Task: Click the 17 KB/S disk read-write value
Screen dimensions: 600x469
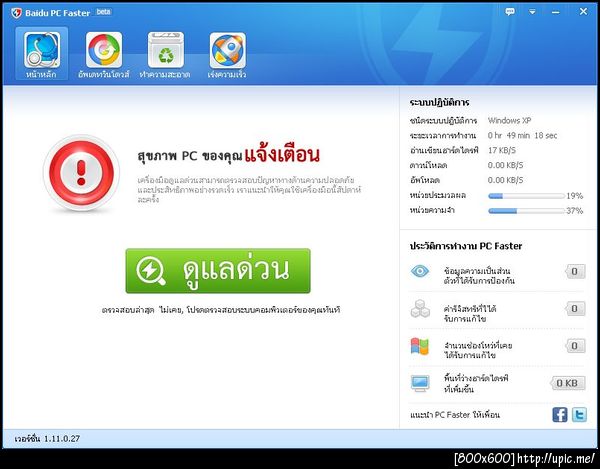Action: (x=502, y=150)
